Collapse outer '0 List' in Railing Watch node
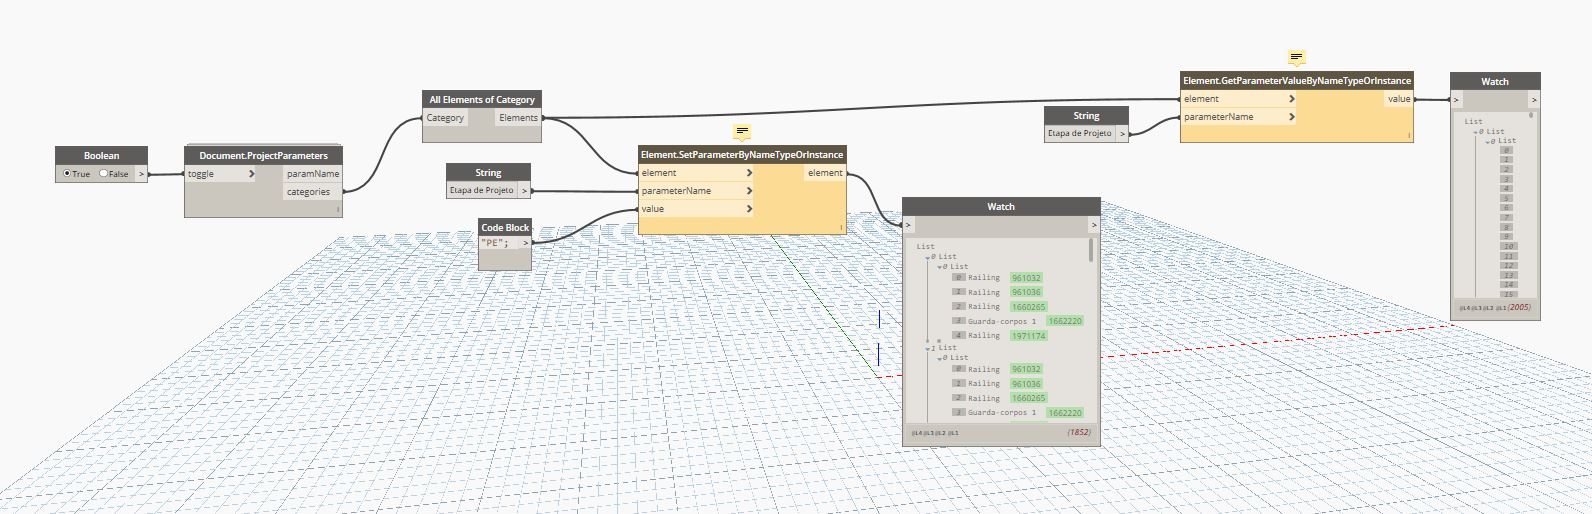This screenshot has width=1592, height=514. (x=927, y=257)
